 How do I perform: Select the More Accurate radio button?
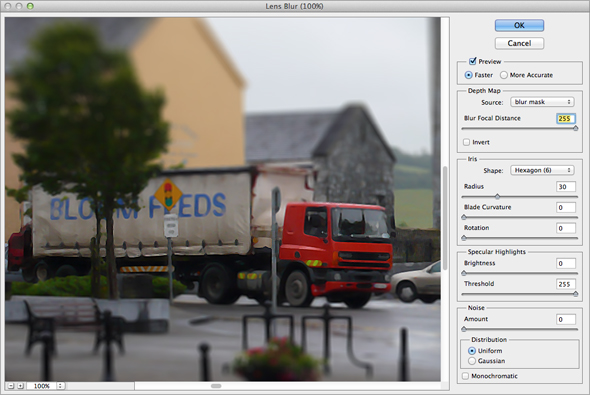[x=504, y=75]
